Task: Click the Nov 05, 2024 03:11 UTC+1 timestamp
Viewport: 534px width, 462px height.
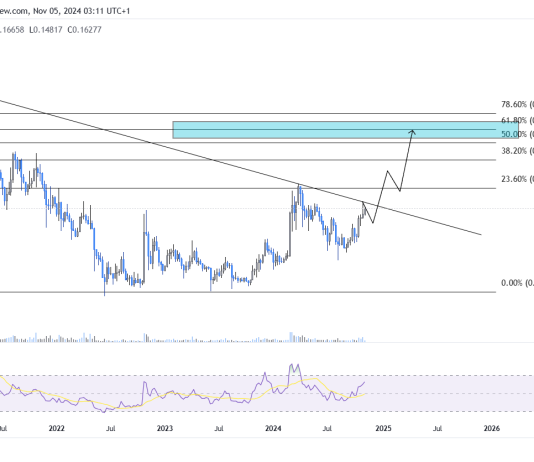Action: point(82,11)
